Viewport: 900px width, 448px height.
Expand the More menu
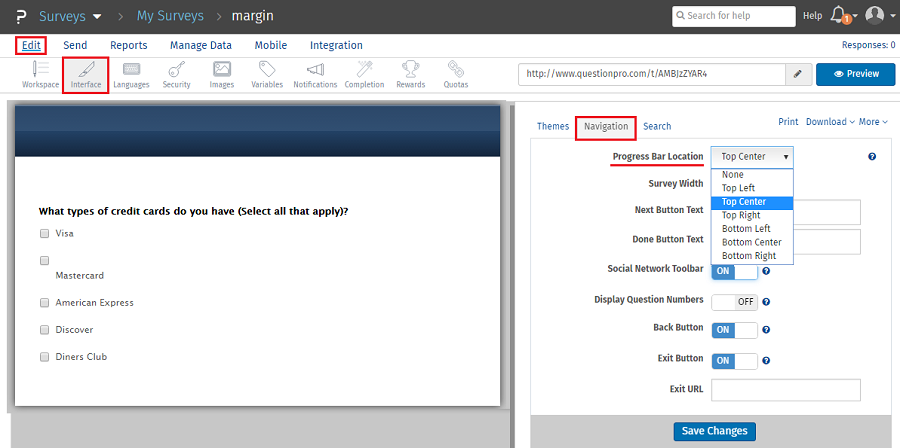(873, 122)
